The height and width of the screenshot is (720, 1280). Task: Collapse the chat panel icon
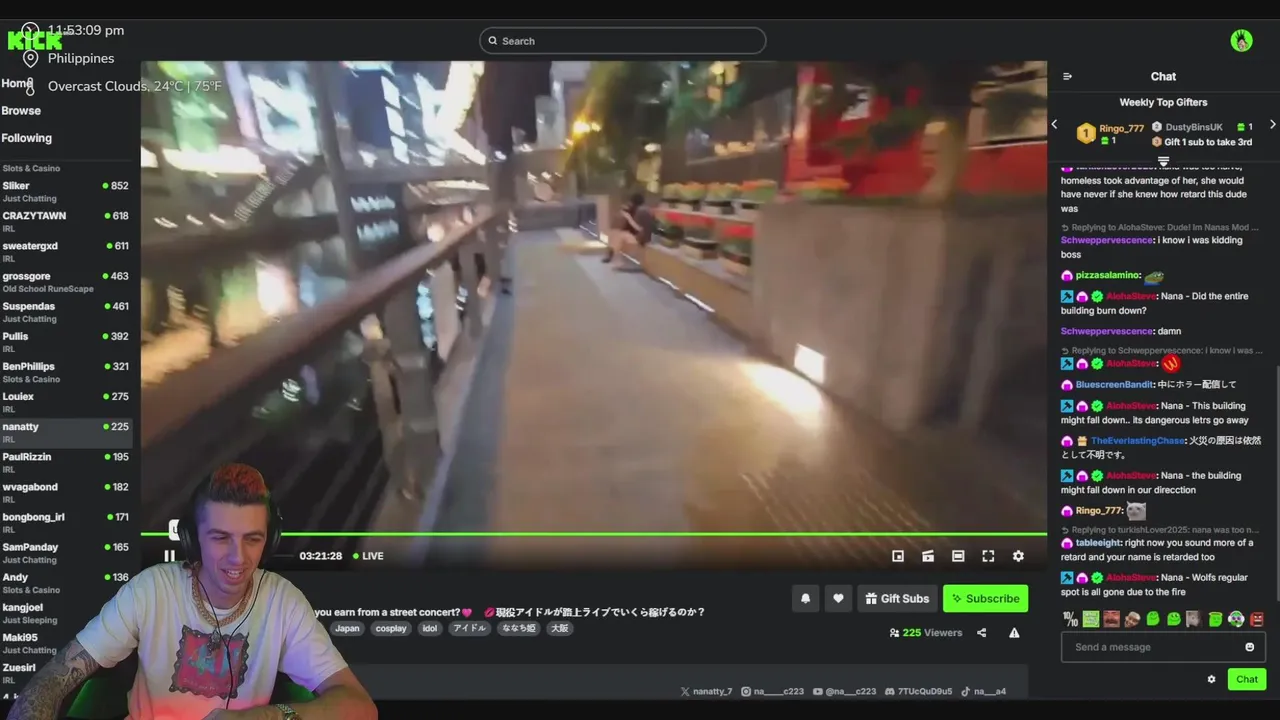point(1067,76)
